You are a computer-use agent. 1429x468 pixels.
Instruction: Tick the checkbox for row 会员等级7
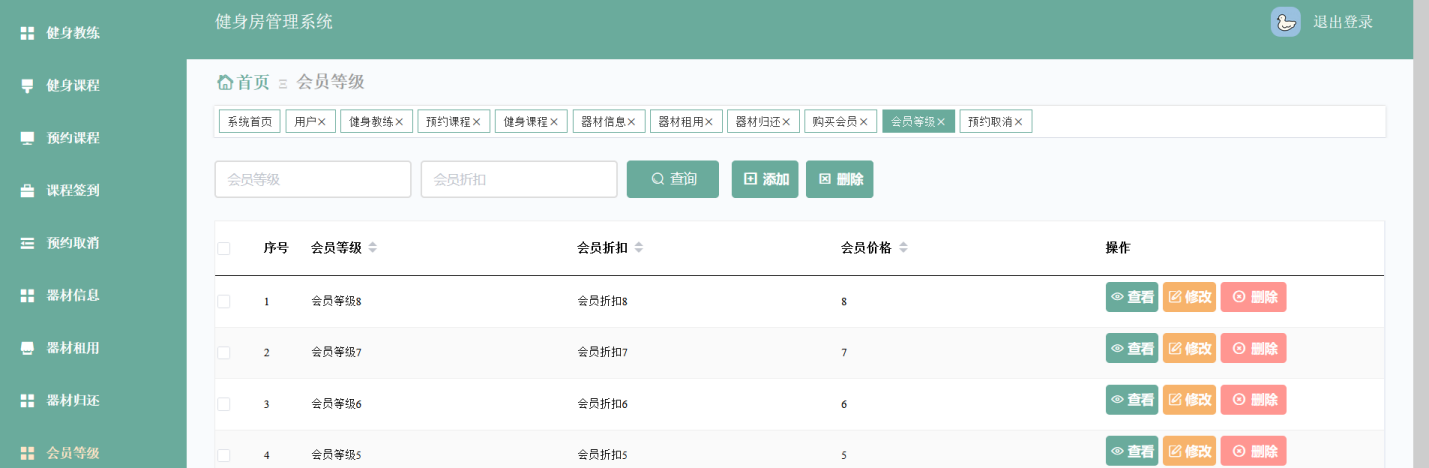pyautogui.click(x=224, y=352)
